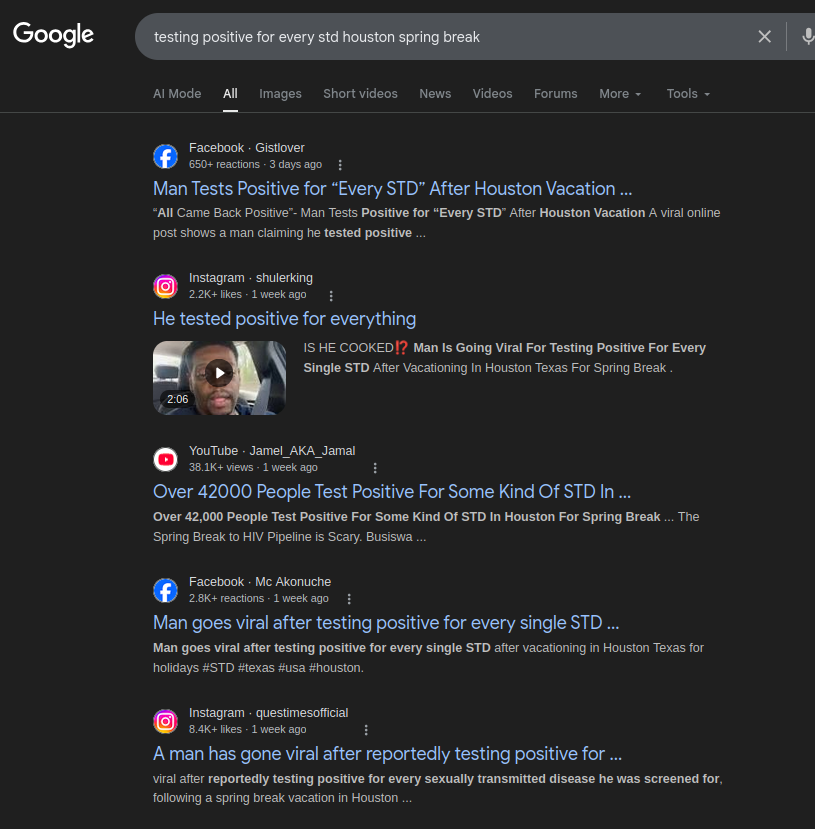Open options menu for shulerking result

tap(331, 296)
